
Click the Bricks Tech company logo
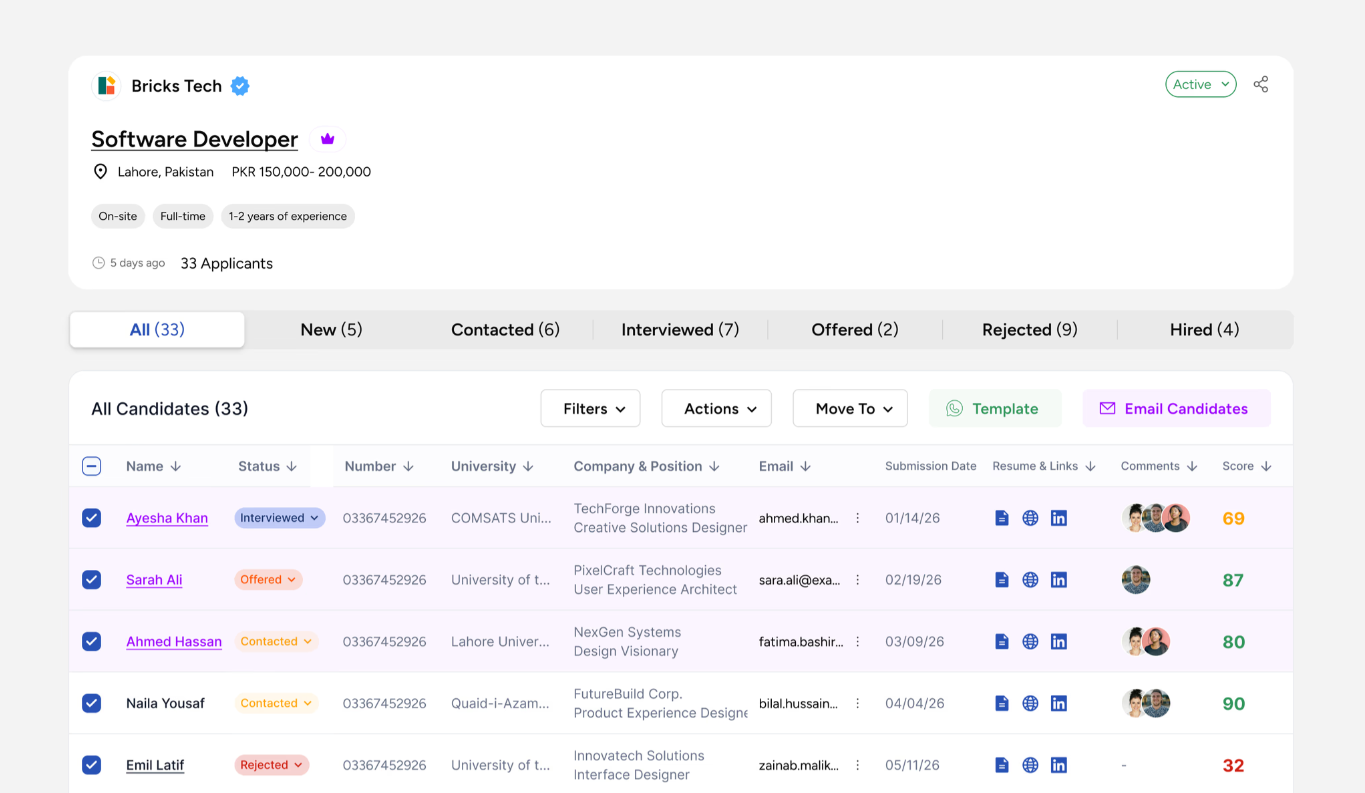click(x=106, y=86)
